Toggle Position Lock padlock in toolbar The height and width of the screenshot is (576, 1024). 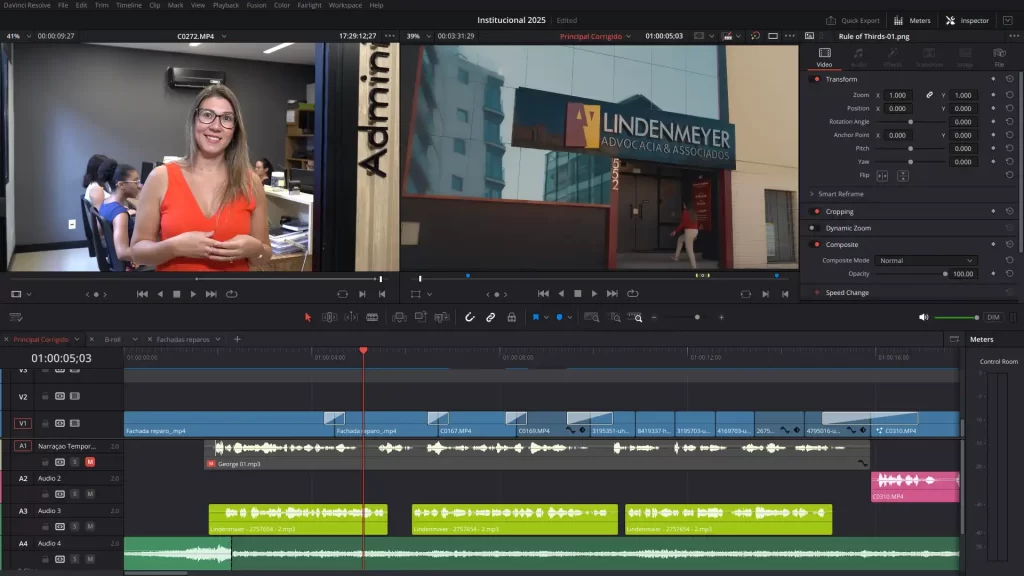coord(512,317)
